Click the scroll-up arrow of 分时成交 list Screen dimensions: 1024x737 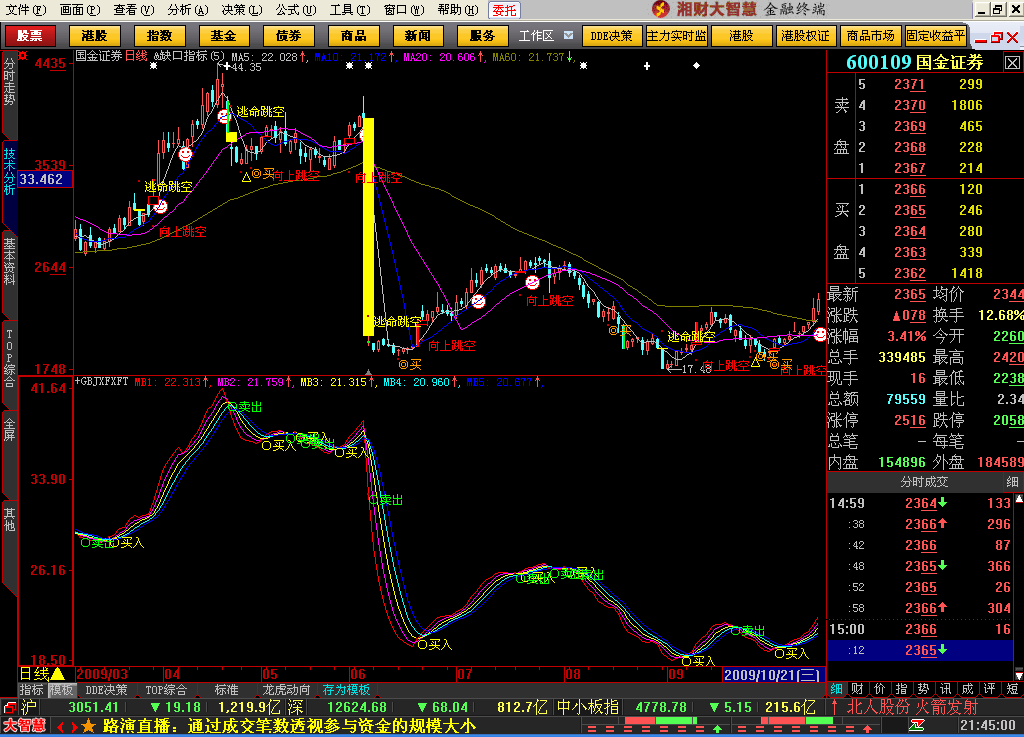pos(1018,499)
